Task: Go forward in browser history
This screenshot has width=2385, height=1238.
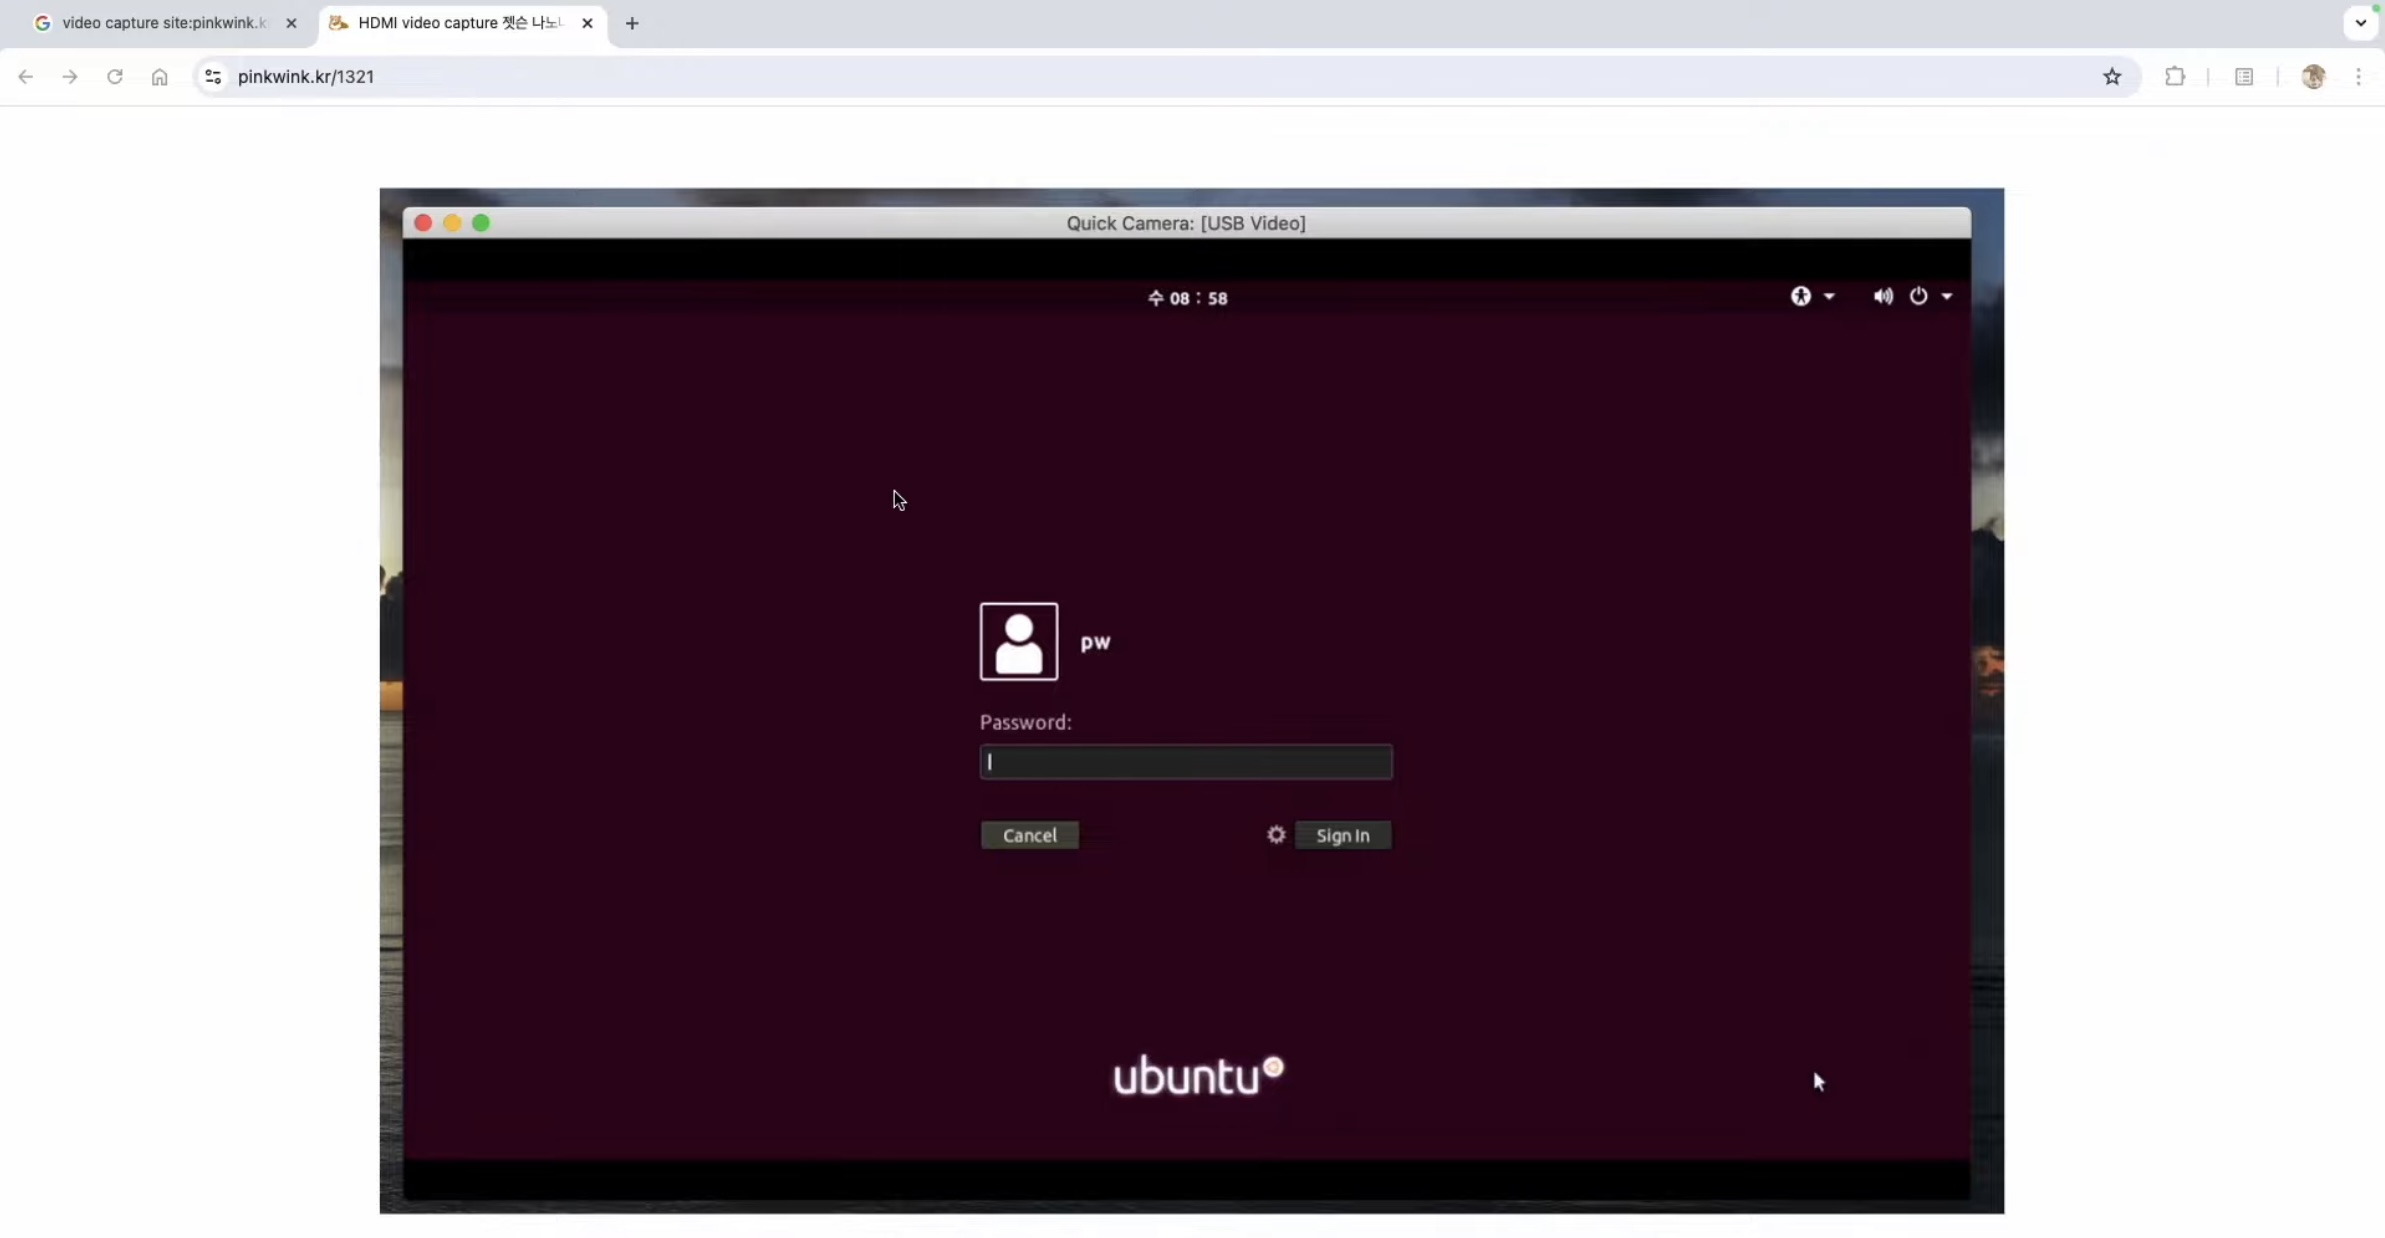Action: click(x=69, y=77)
